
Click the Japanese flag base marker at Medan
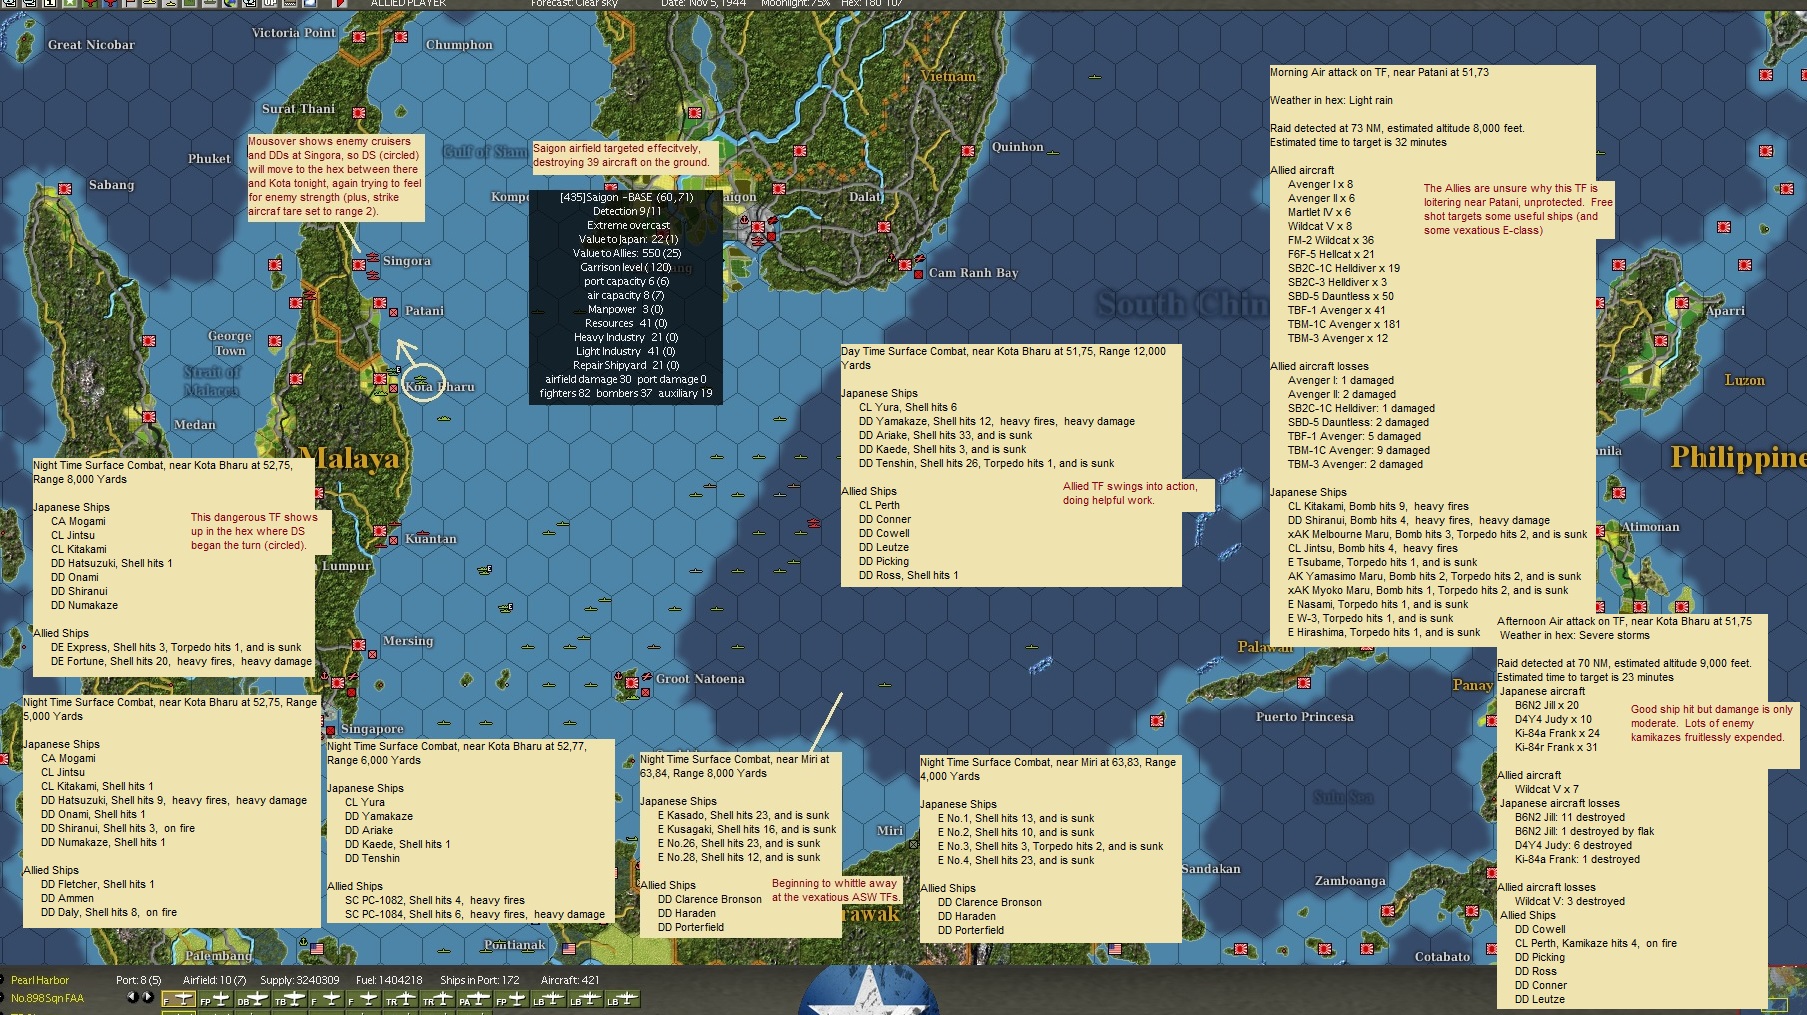coord(150,417)
